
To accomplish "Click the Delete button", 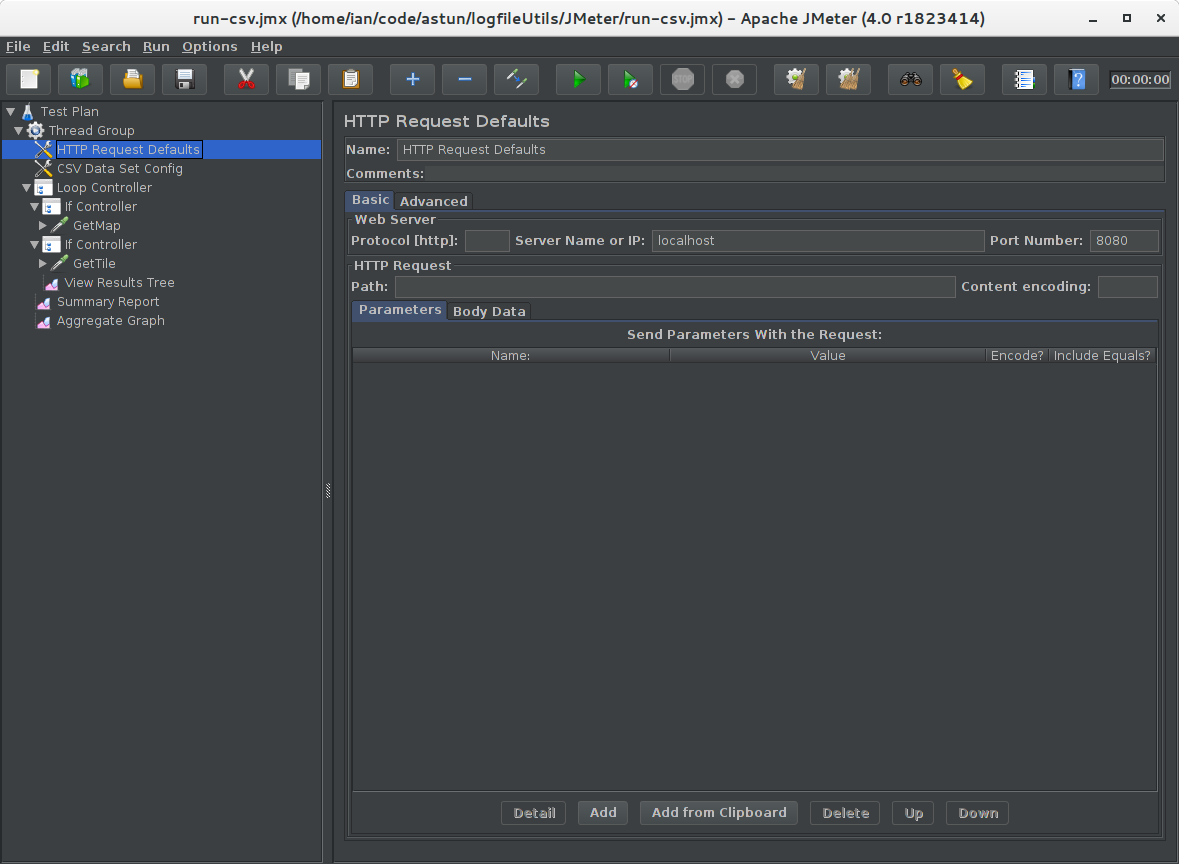I will point(845,813).
